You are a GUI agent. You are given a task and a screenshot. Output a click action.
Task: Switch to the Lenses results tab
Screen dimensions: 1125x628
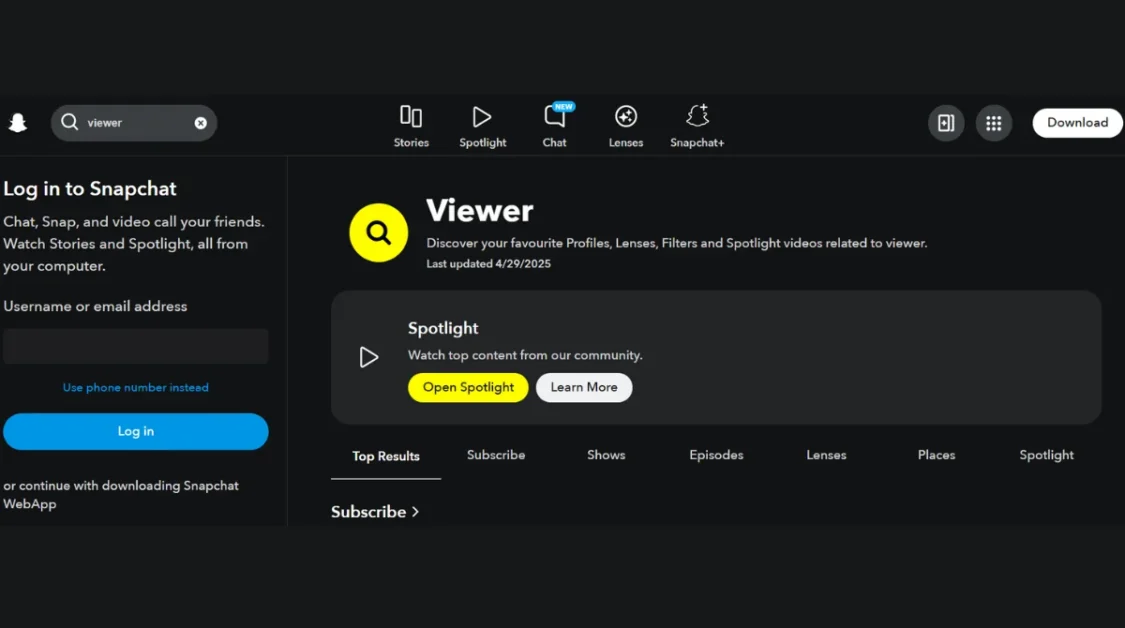click(827, 455)
